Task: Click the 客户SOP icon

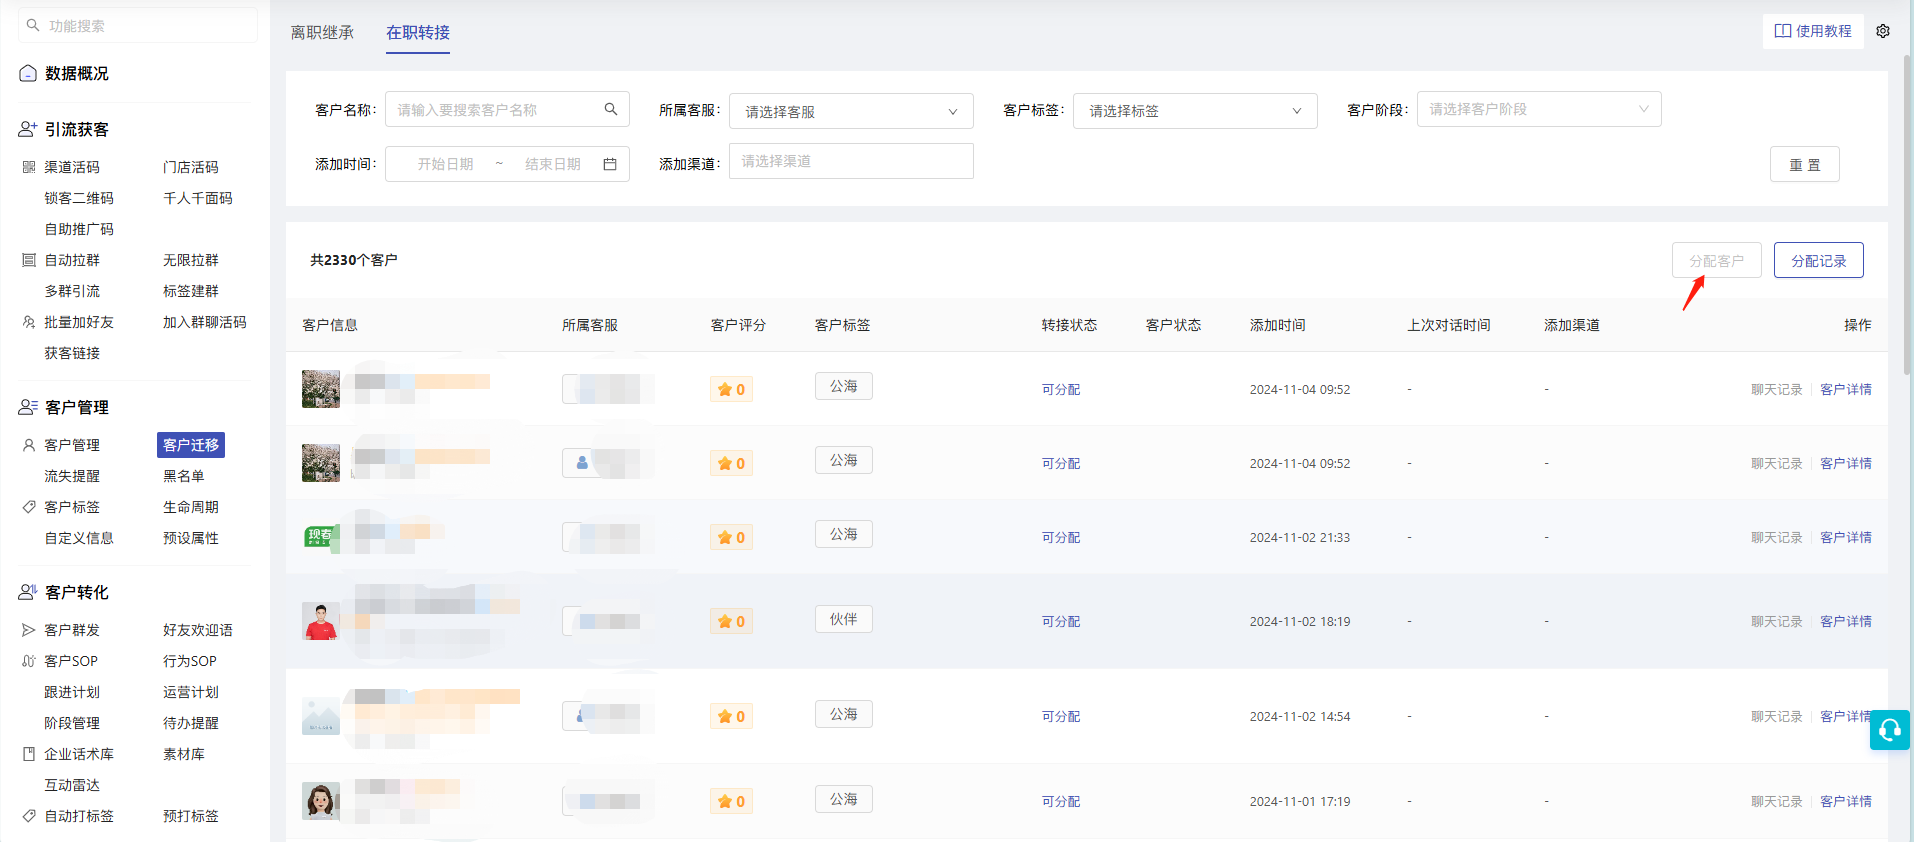Action: click(x=29, y=661)
